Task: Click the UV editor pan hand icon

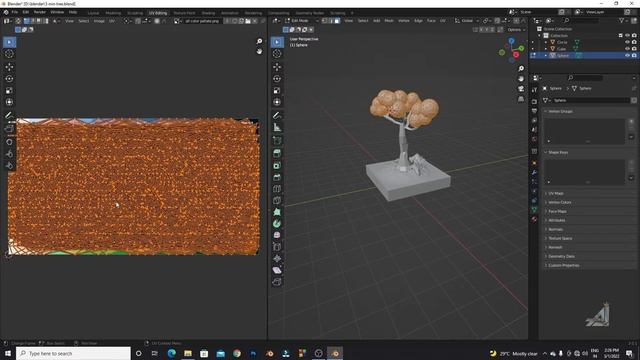Action: [x=259, y=51]
